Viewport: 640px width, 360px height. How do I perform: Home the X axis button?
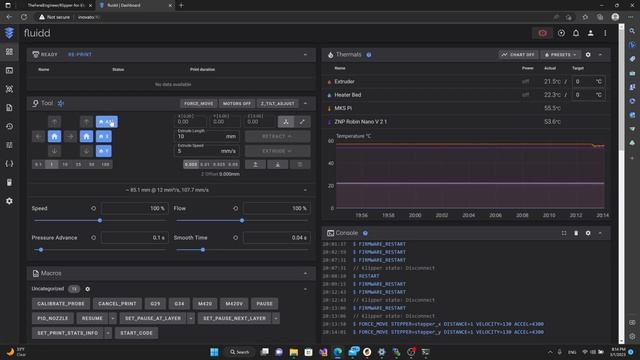[x=104, y=136]
